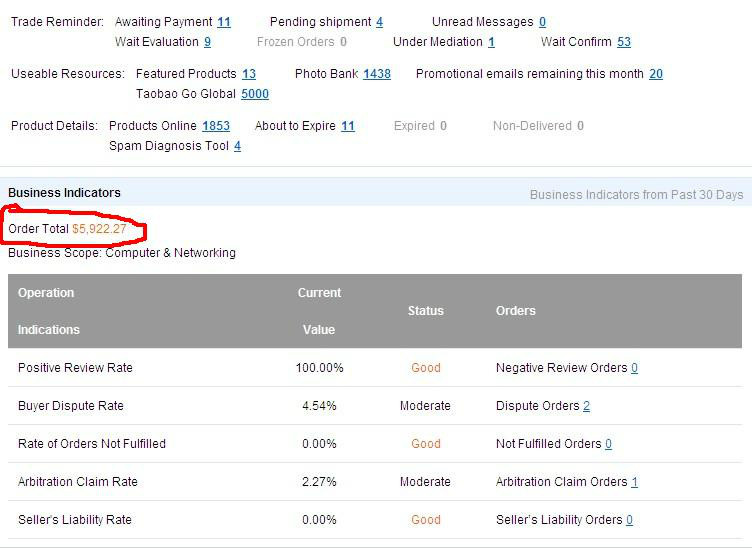Open Arbitration Claim Orders count 1

(x=634, y=482)
